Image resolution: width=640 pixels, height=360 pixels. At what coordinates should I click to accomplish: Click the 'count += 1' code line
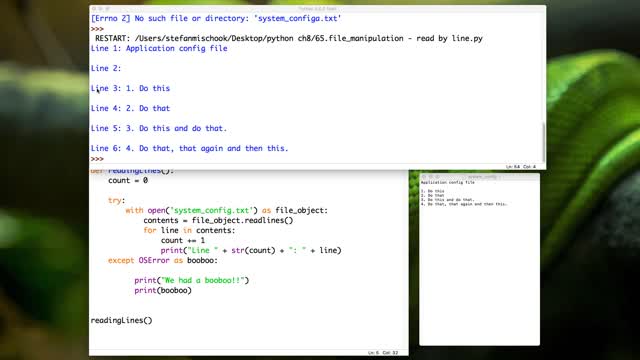coord(183,240)
